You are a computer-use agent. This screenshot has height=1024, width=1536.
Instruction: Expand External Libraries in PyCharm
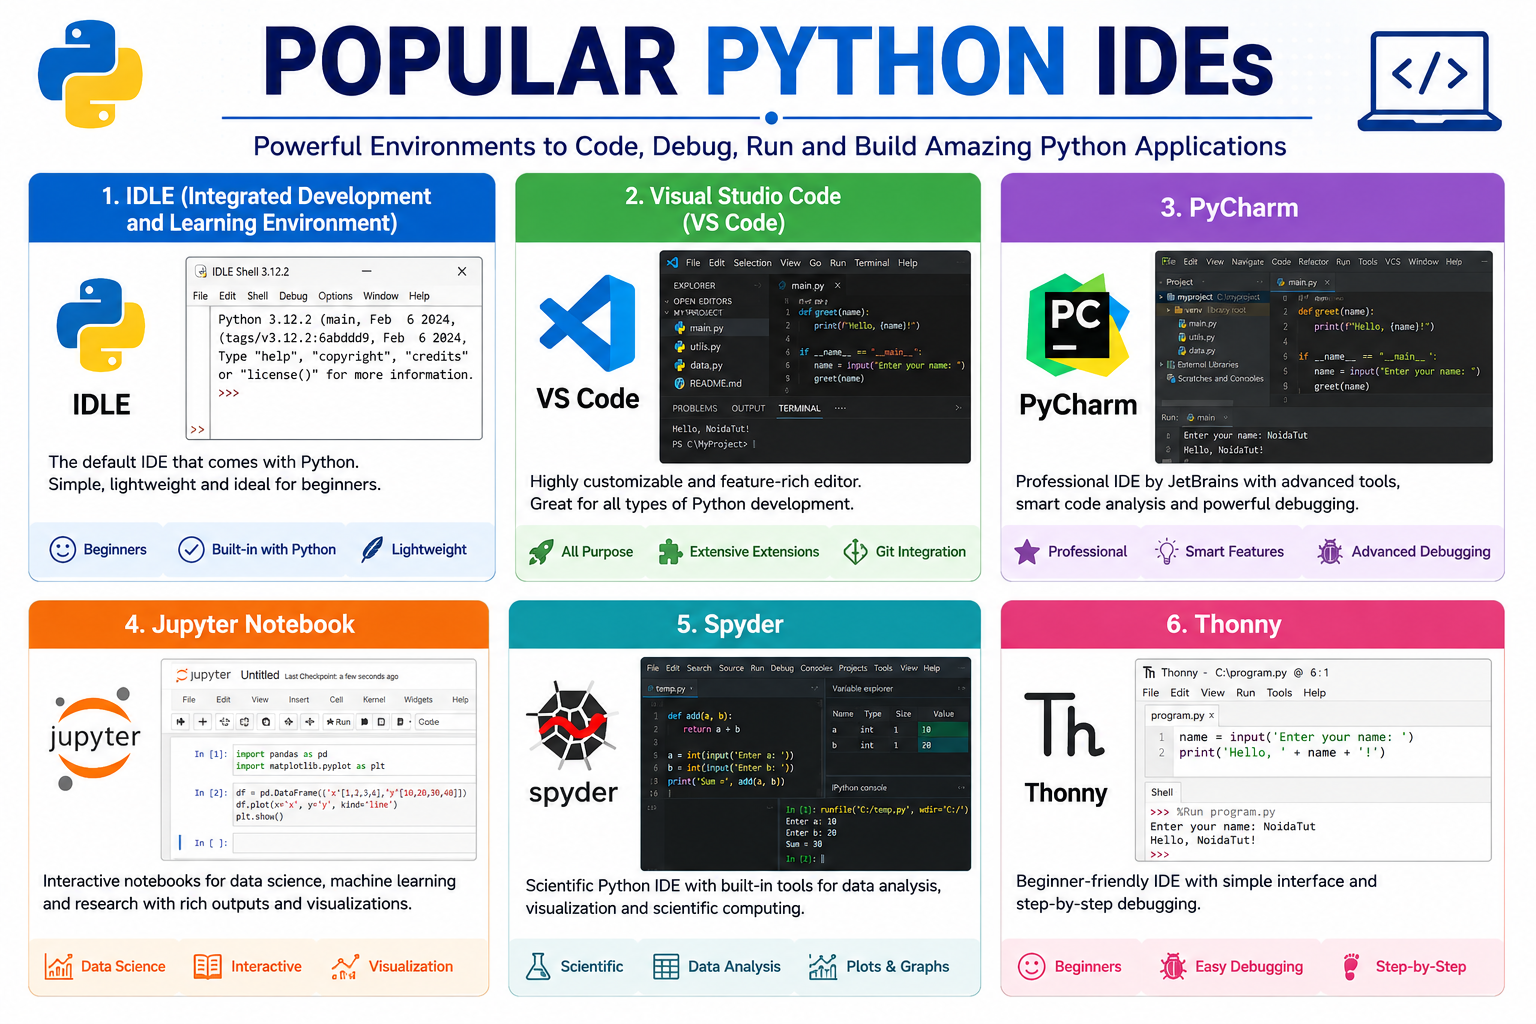[1161, 365]
